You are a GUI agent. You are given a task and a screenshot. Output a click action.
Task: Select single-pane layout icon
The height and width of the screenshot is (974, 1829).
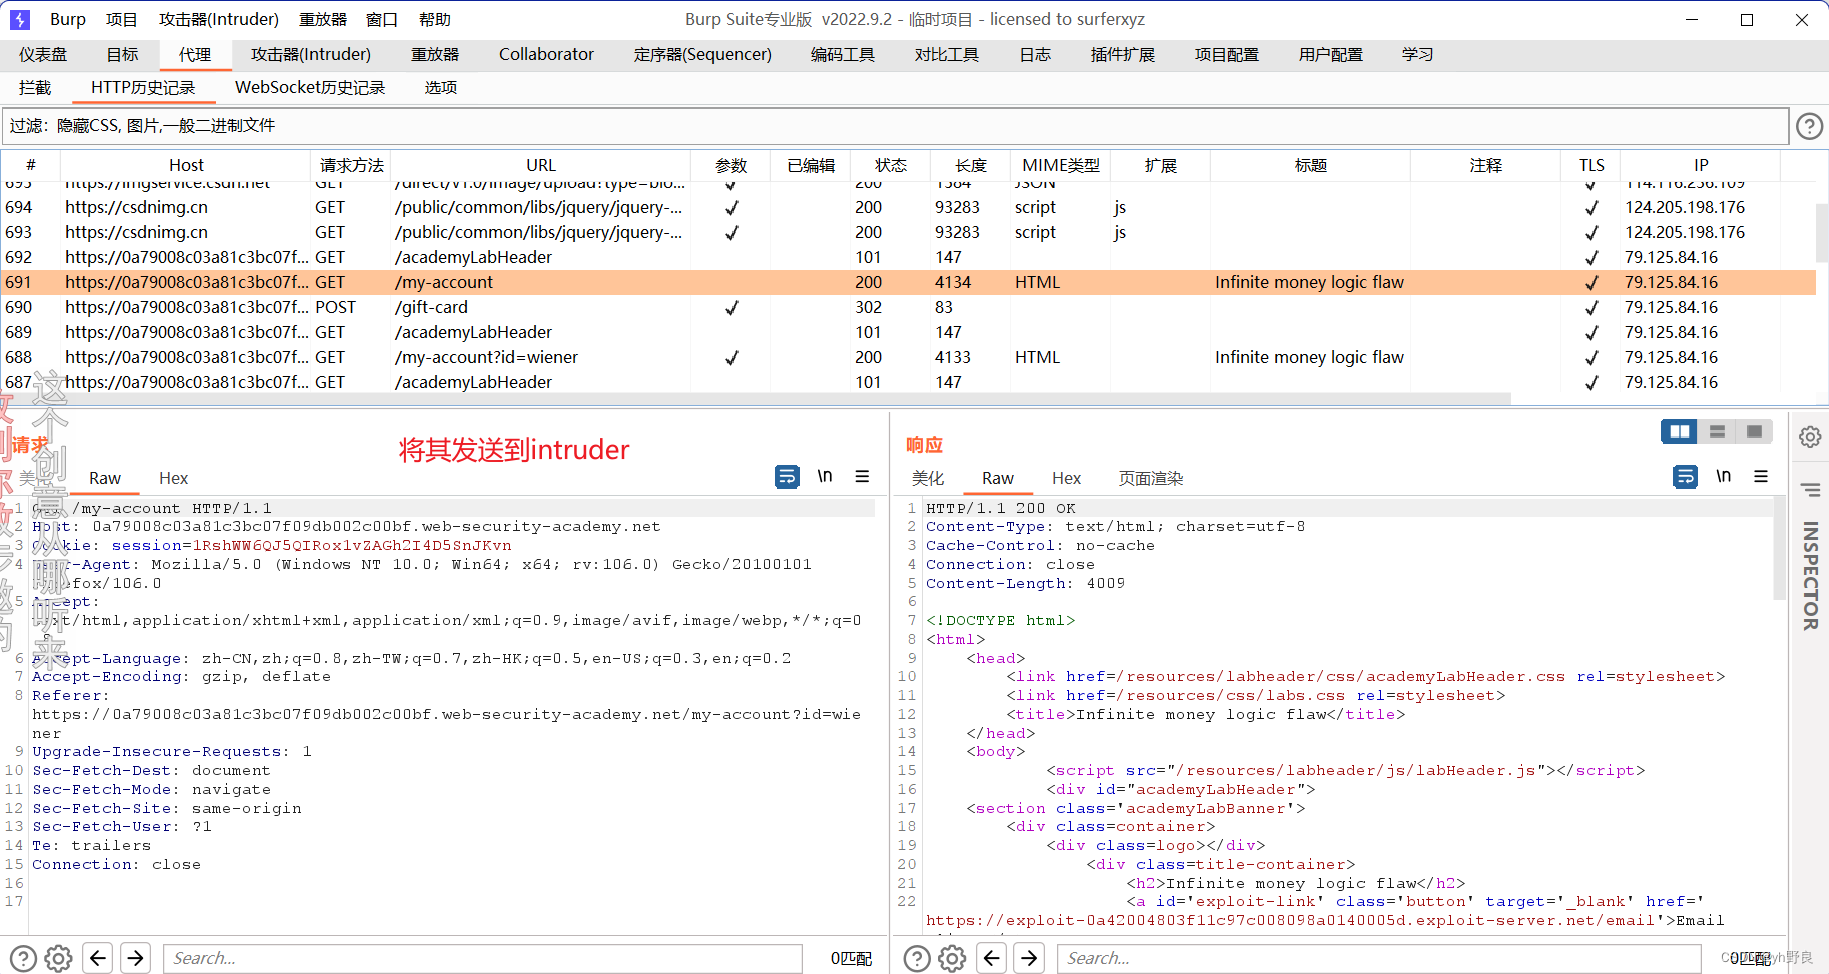click(1754, 431)
